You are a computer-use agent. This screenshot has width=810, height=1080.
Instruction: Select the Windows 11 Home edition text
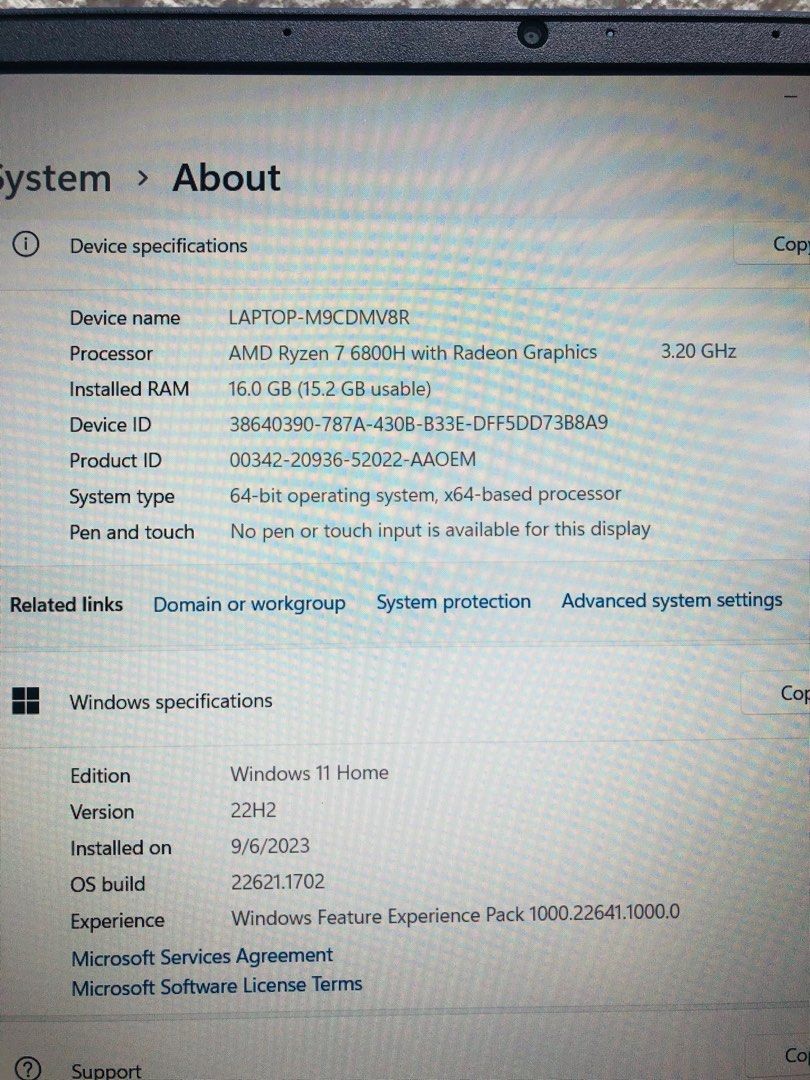coord(309,773)
